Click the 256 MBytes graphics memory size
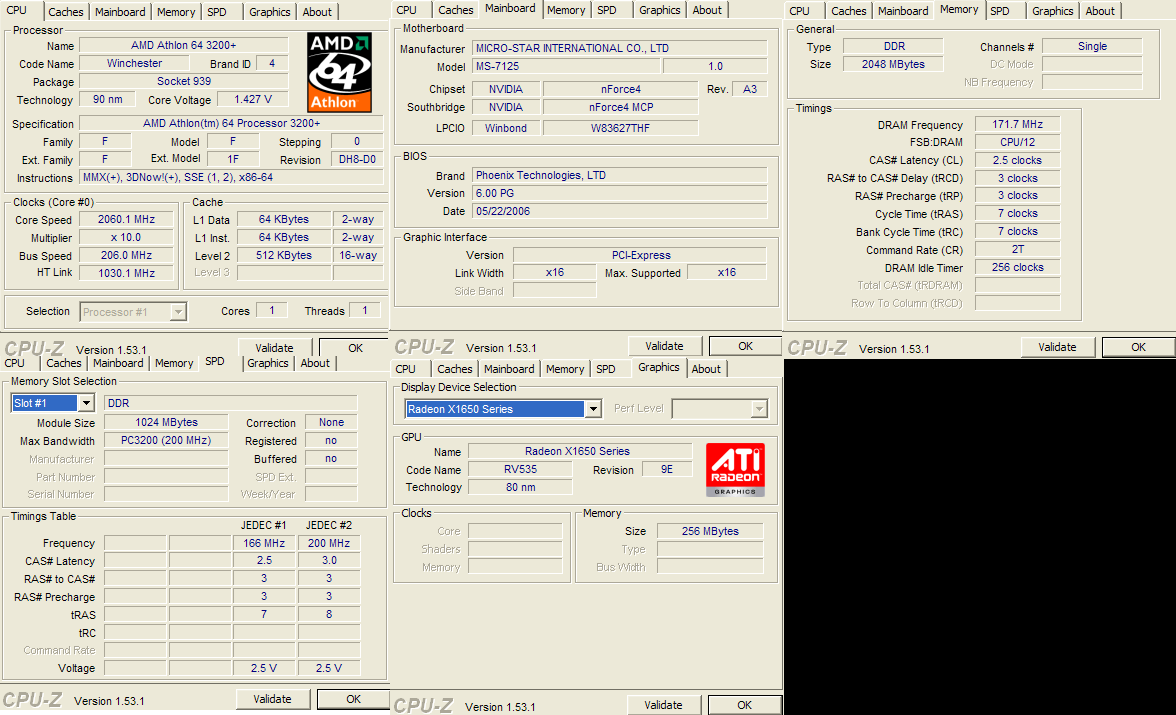 [710, 531]
